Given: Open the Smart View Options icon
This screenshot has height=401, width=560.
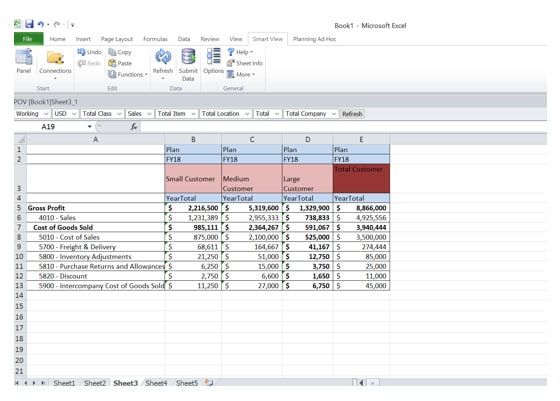Looking at the screenshot, I should [214, 57].
